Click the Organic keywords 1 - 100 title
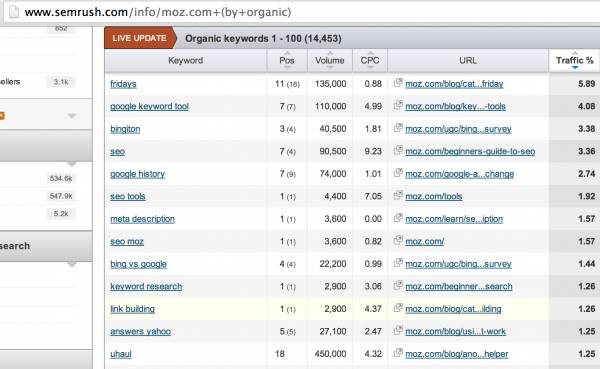 263,39
